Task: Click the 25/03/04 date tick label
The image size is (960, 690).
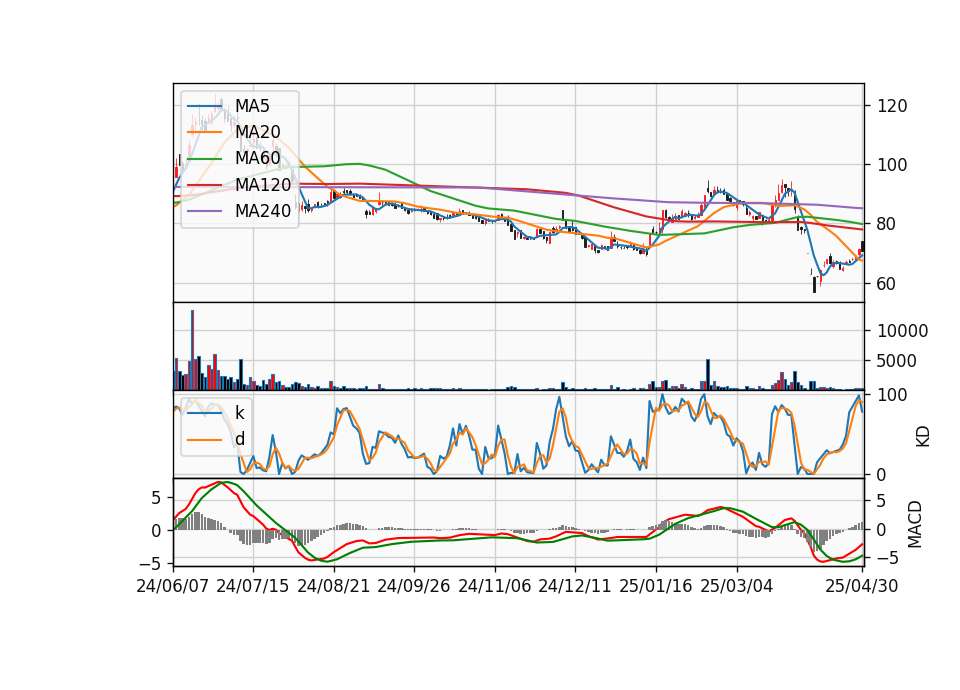Action: click(x=737, y=586)
